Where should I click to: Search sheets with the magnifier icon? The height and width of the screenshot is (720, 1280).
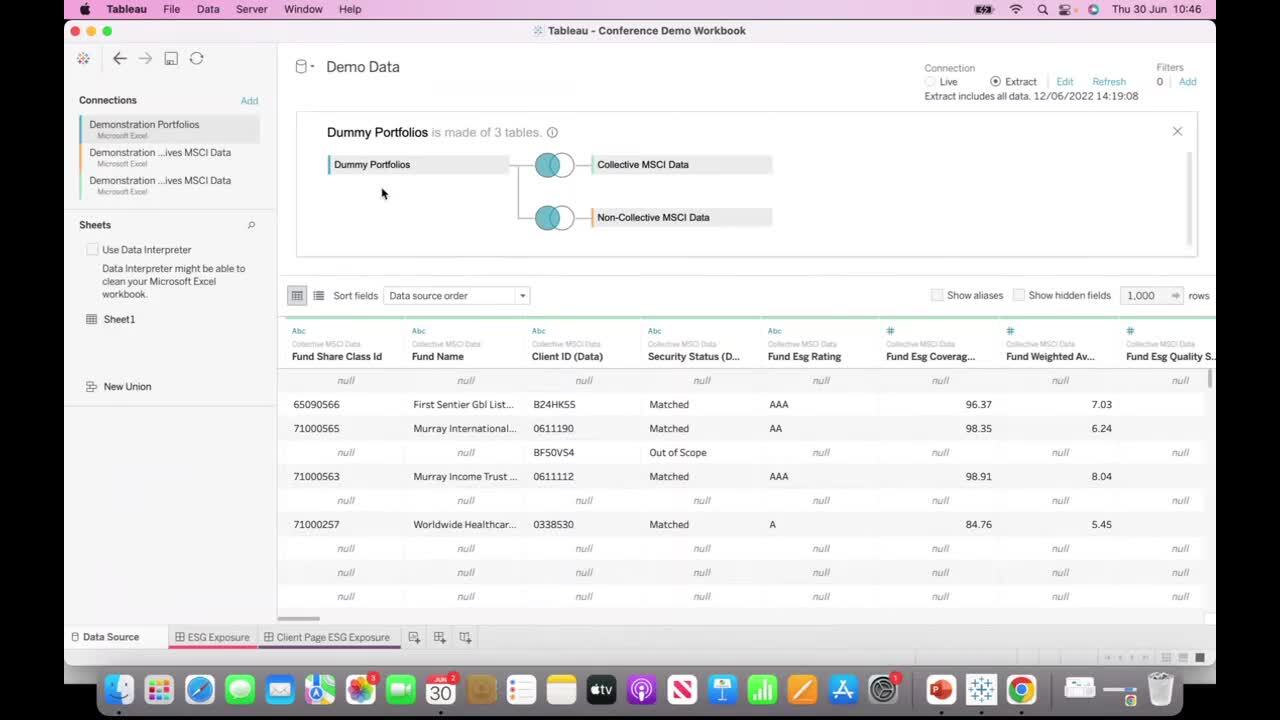[251, 225]
